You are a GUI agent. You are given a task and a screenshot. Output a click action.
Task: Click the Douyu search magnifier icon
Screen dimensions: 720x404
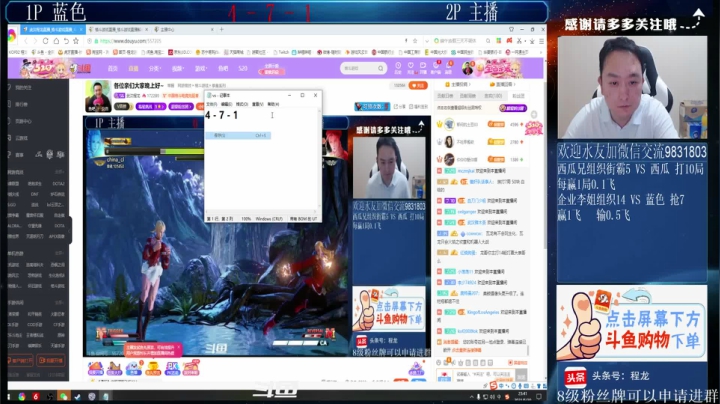coord(380,68)
